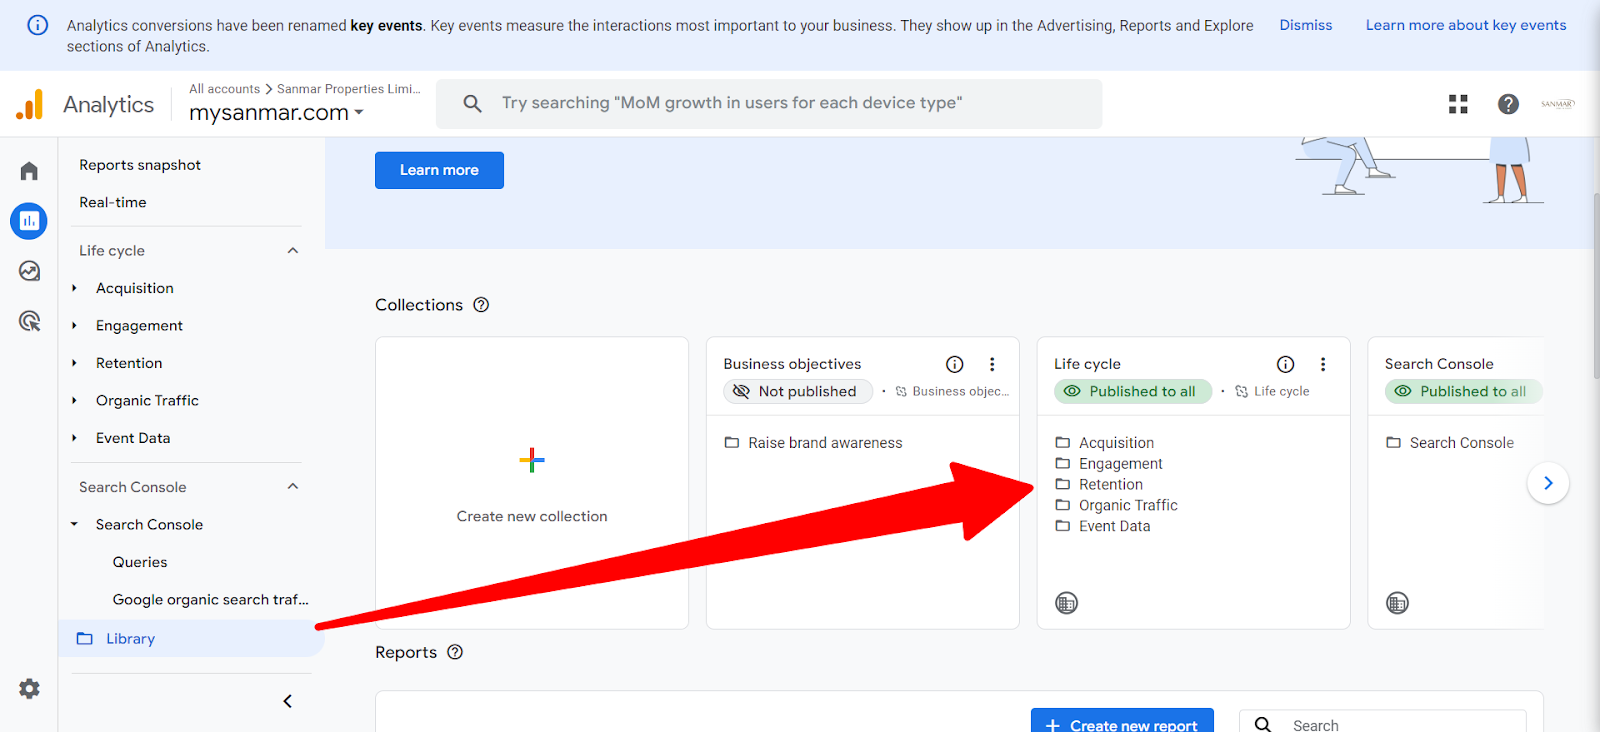Open Life cycle collection more options menu
Viewport: 1600px width, 732px height.
point(1323,364)
